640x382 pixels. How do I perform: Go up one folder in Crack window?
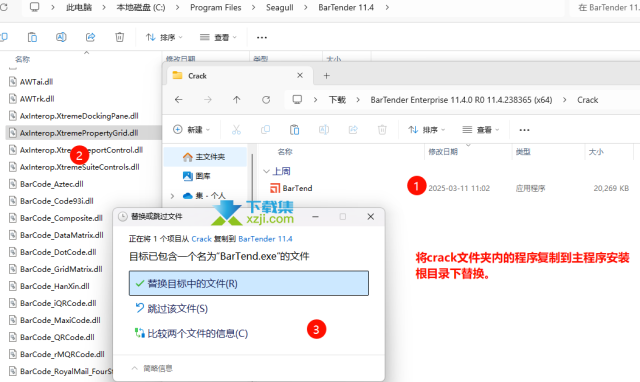(x=236, y=100)
